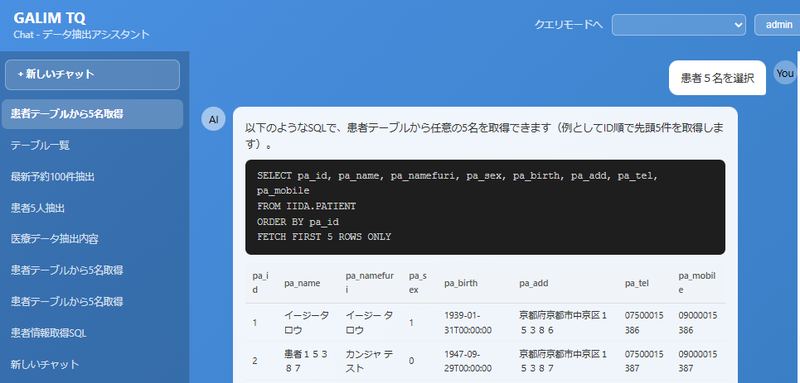Screen dimensions: 800x383
Task: Open the highlighted 患者テーブルから5名取得 chat
Action: [x=92, y=114]
